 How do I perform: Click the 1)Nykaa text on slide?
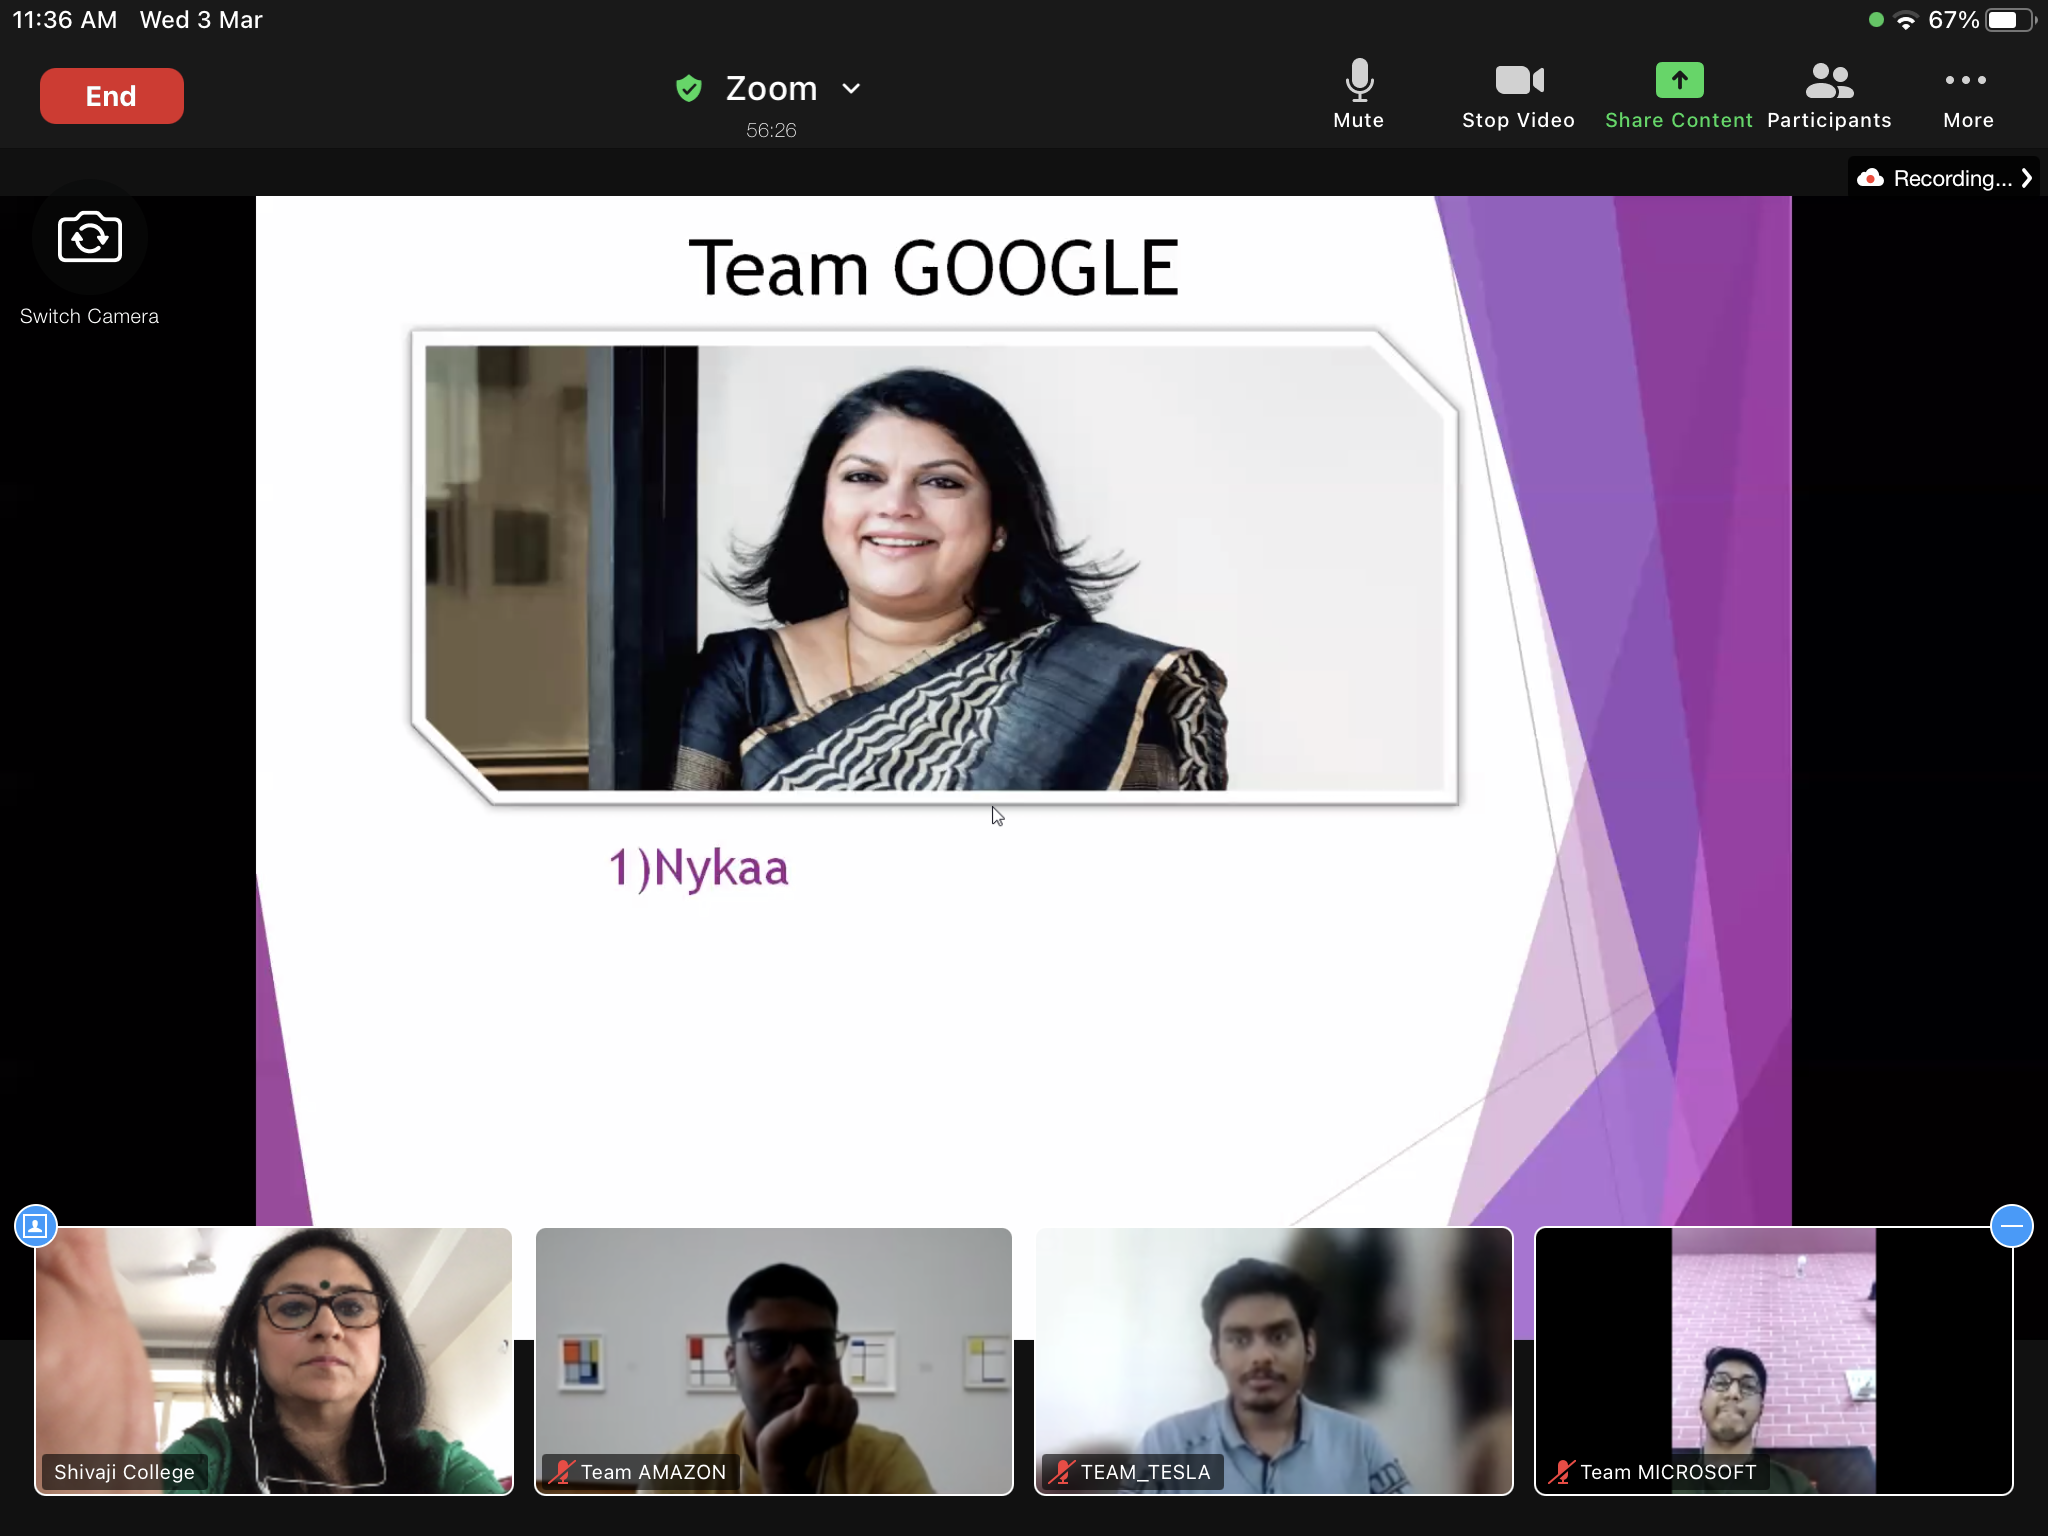[x=699, y=868]
